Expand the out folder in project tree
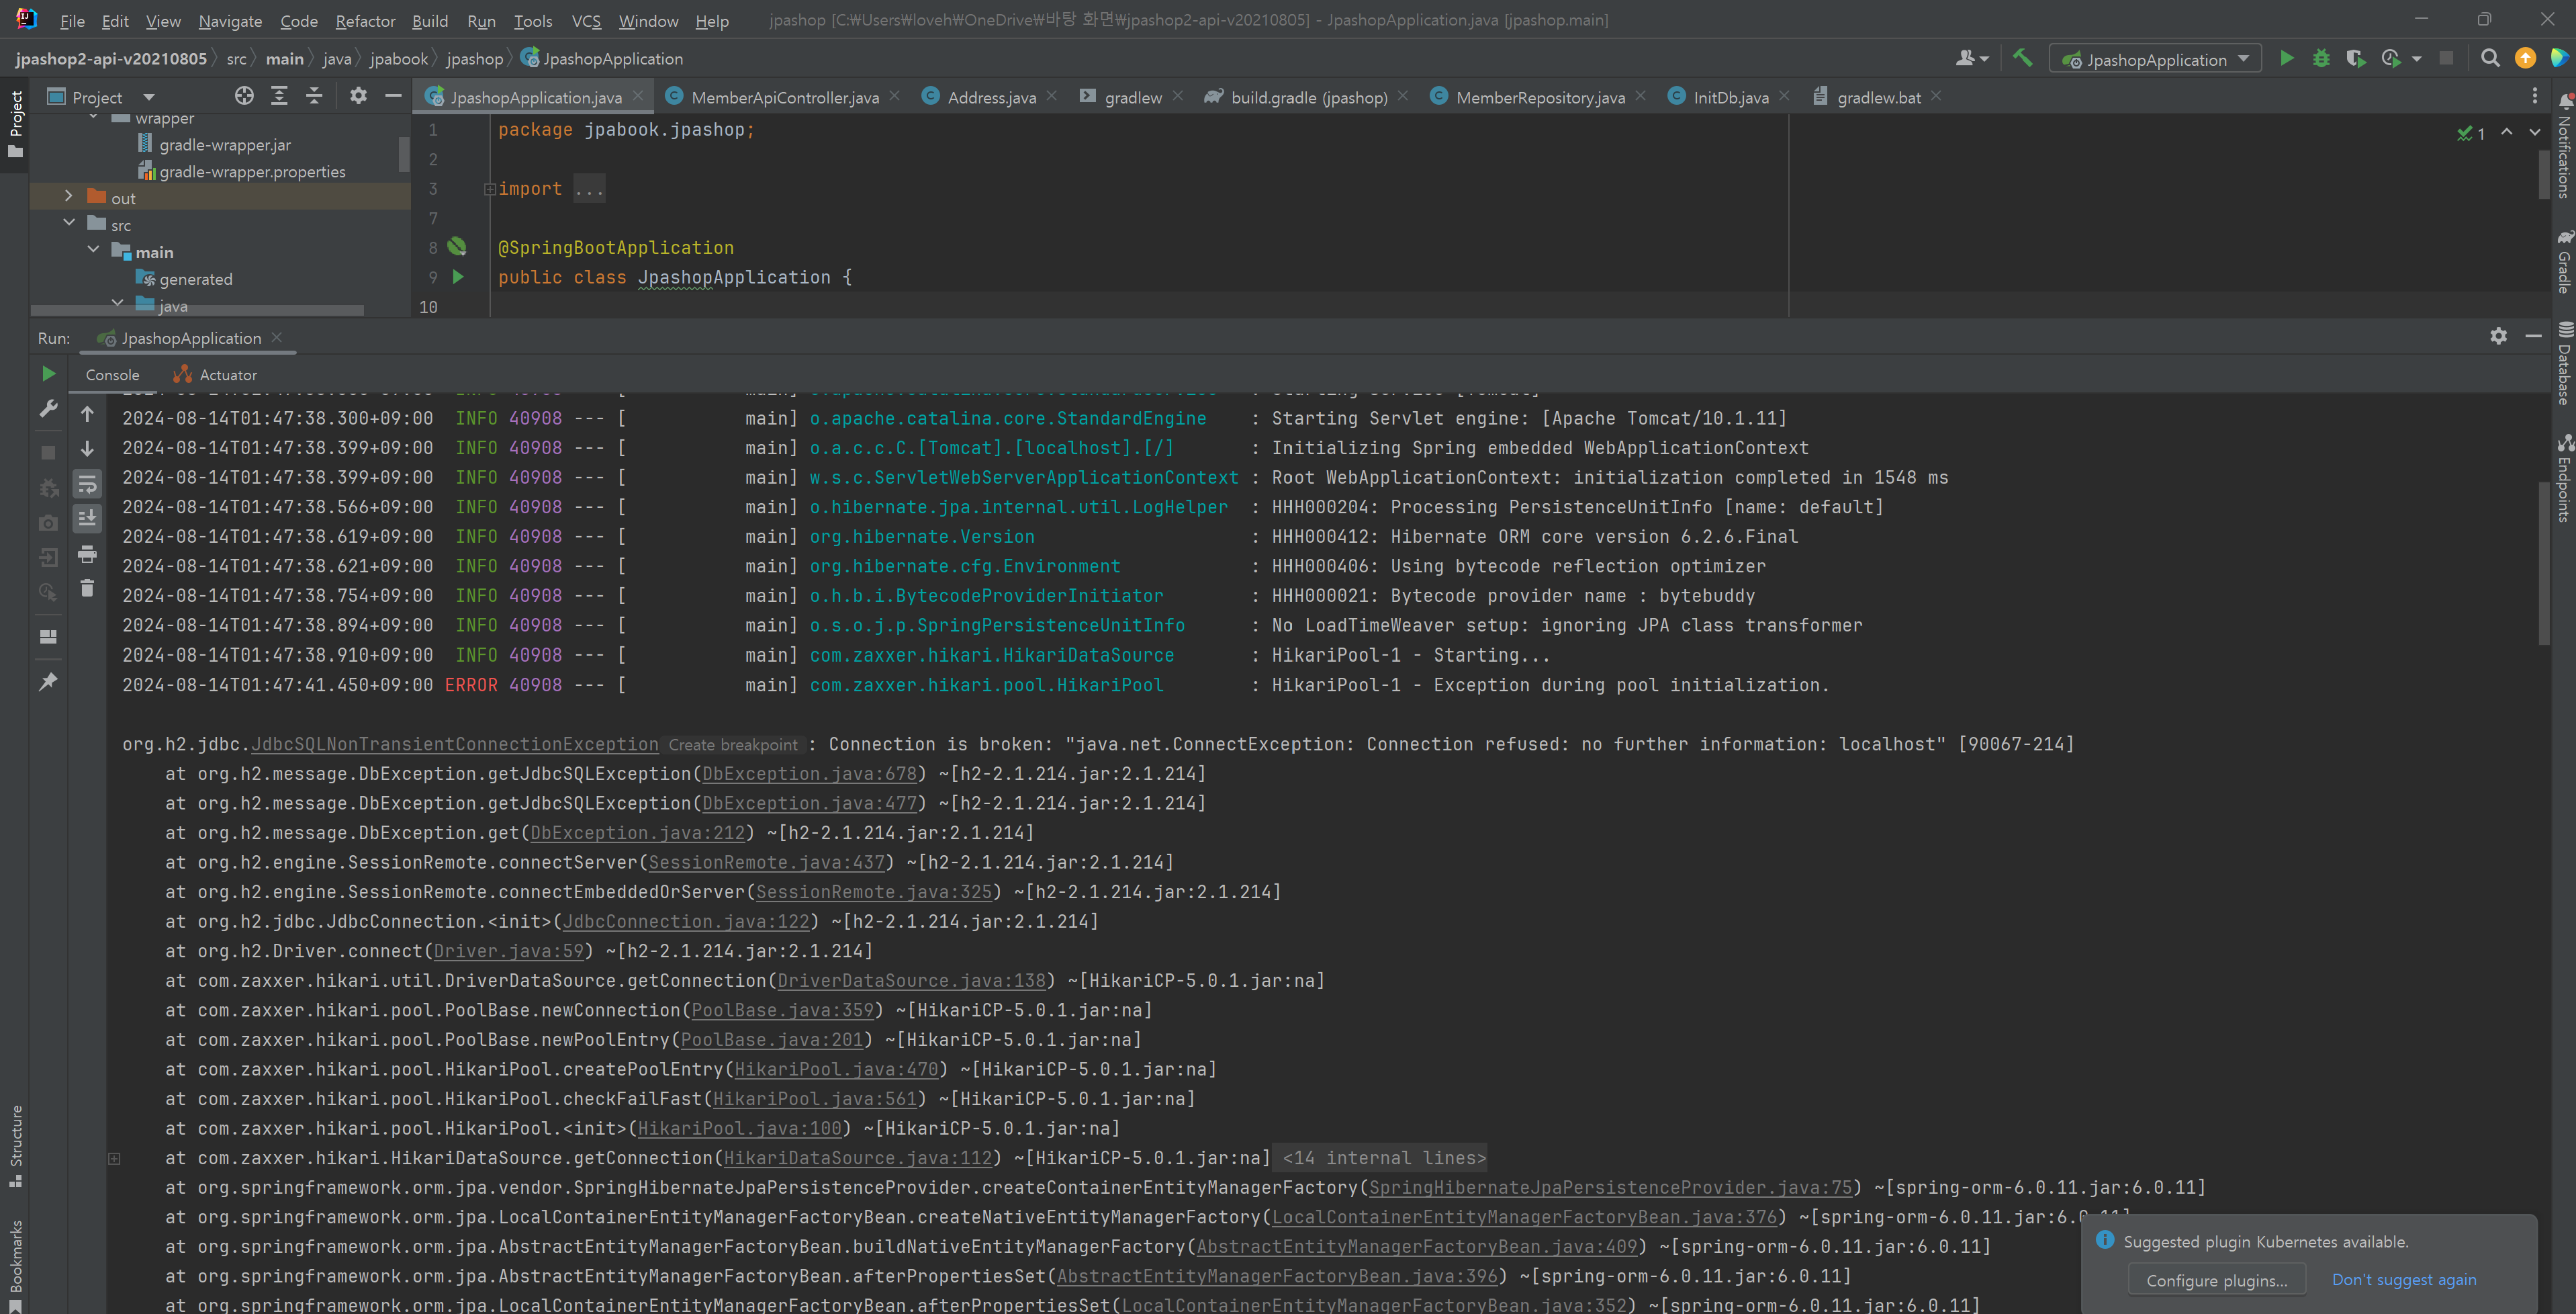Viewport: 2576px width, 1314px height. [68, 197]
